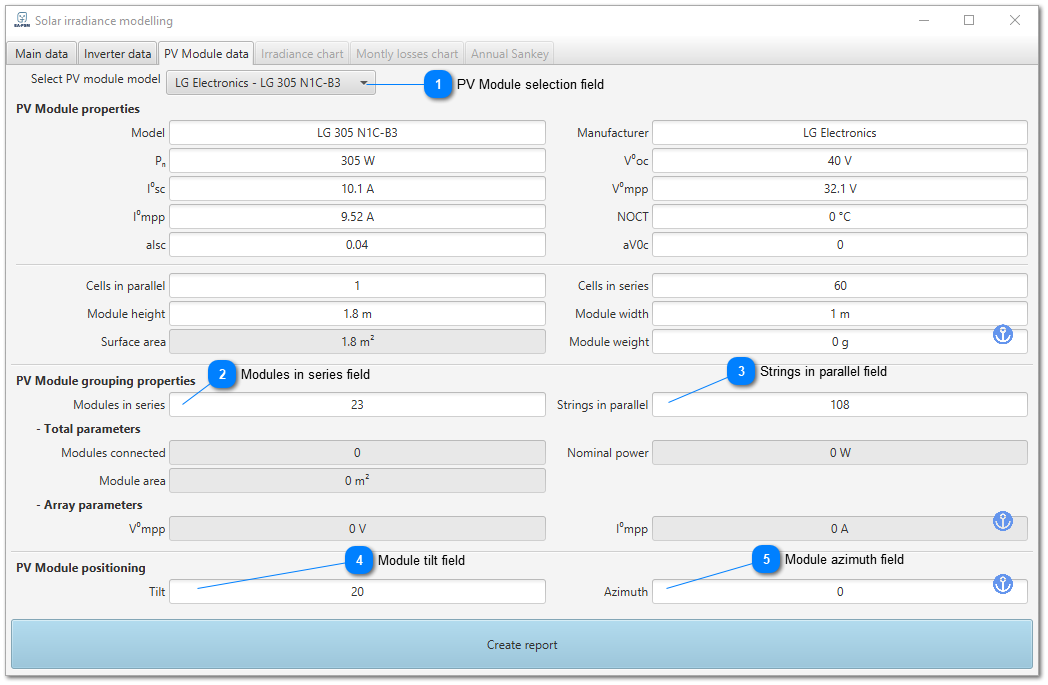This screenshot has height=685, width=1048.
Task: Click the Tilt field showing 20
Action: tap(358, 591)
